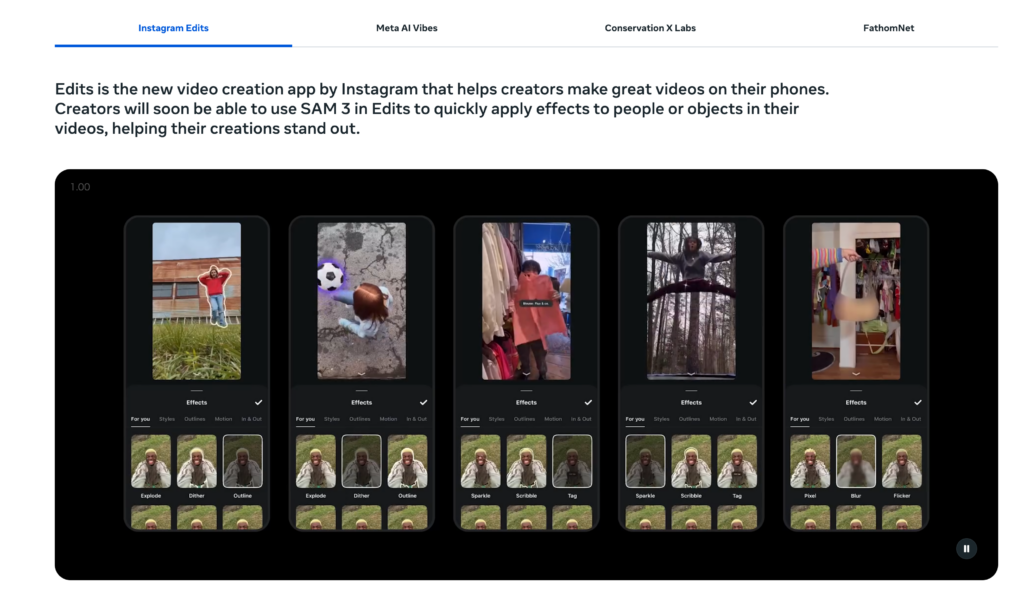
Task: Choose the Pixel effect thumbnail
Action: (809, 461)
